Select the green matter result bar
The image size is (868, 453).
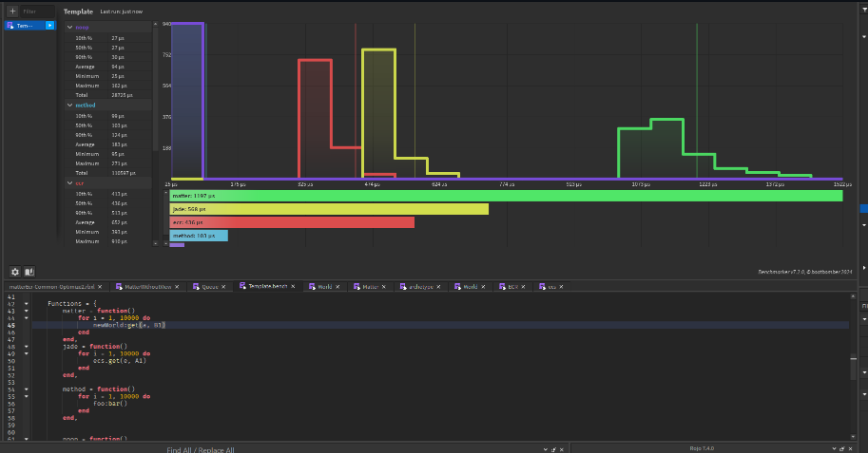[x=505, y=196]
